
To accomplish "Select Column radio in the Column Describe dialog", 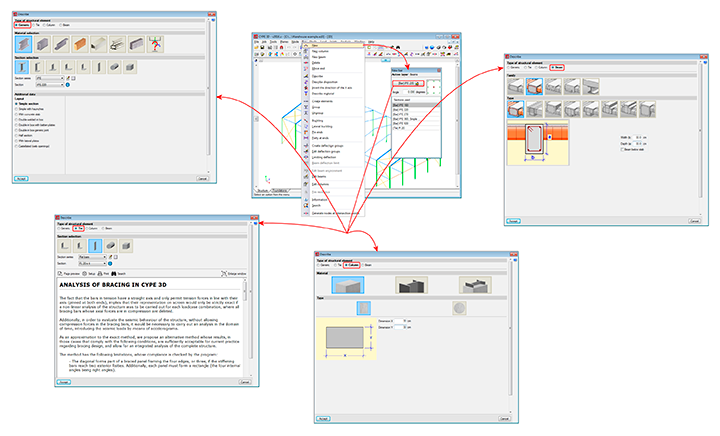I will click(352, 265).
